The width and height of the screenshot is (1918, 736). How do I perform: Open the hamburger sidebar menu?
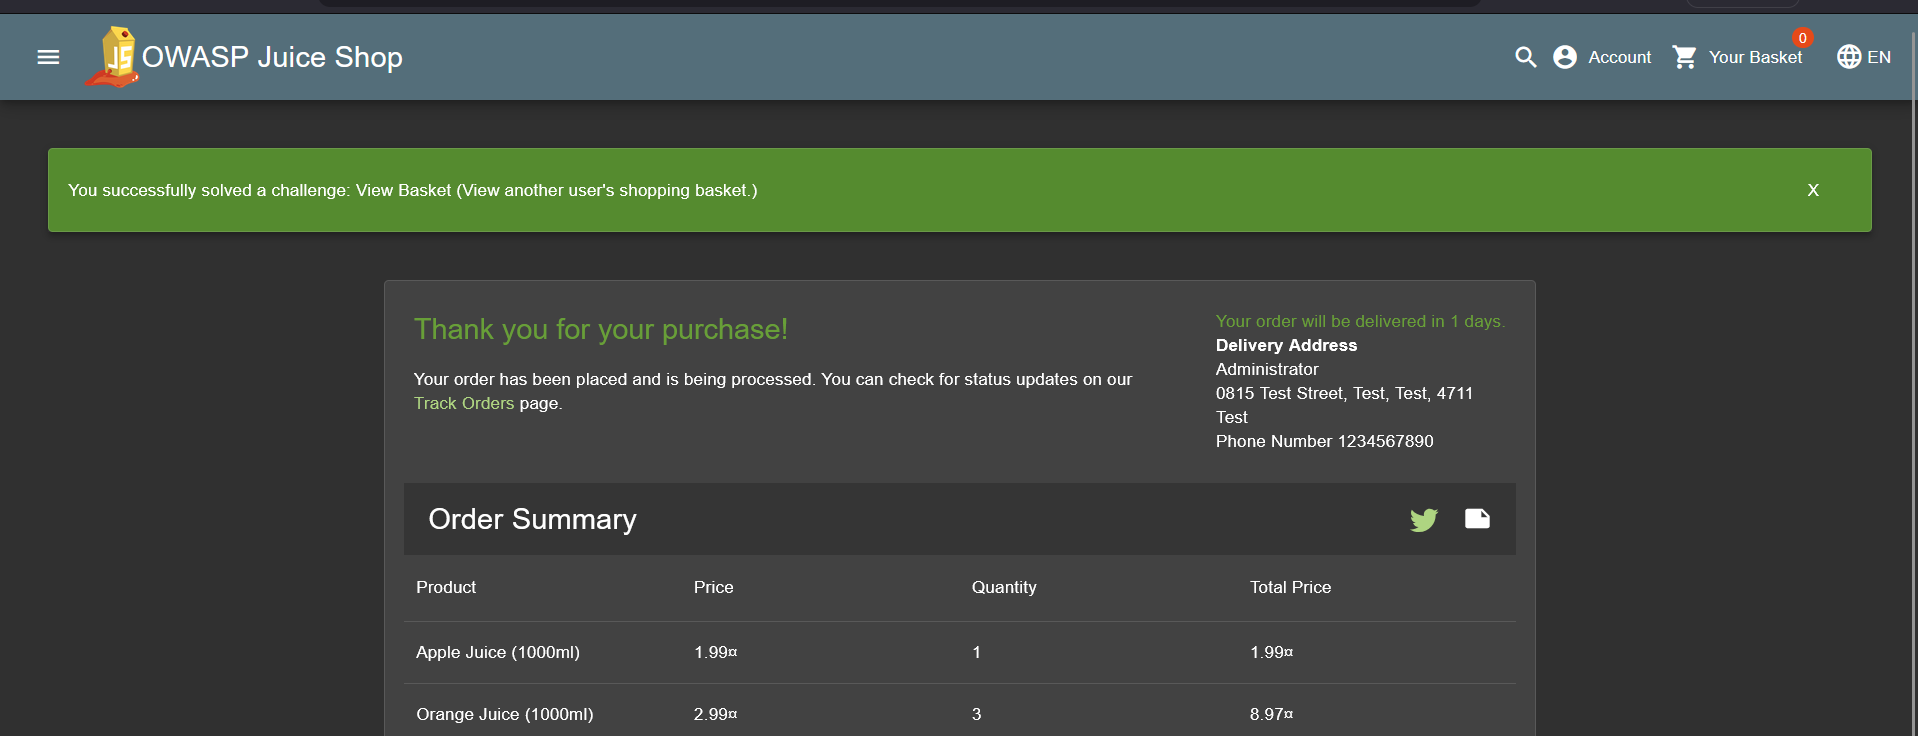point(48,57)
